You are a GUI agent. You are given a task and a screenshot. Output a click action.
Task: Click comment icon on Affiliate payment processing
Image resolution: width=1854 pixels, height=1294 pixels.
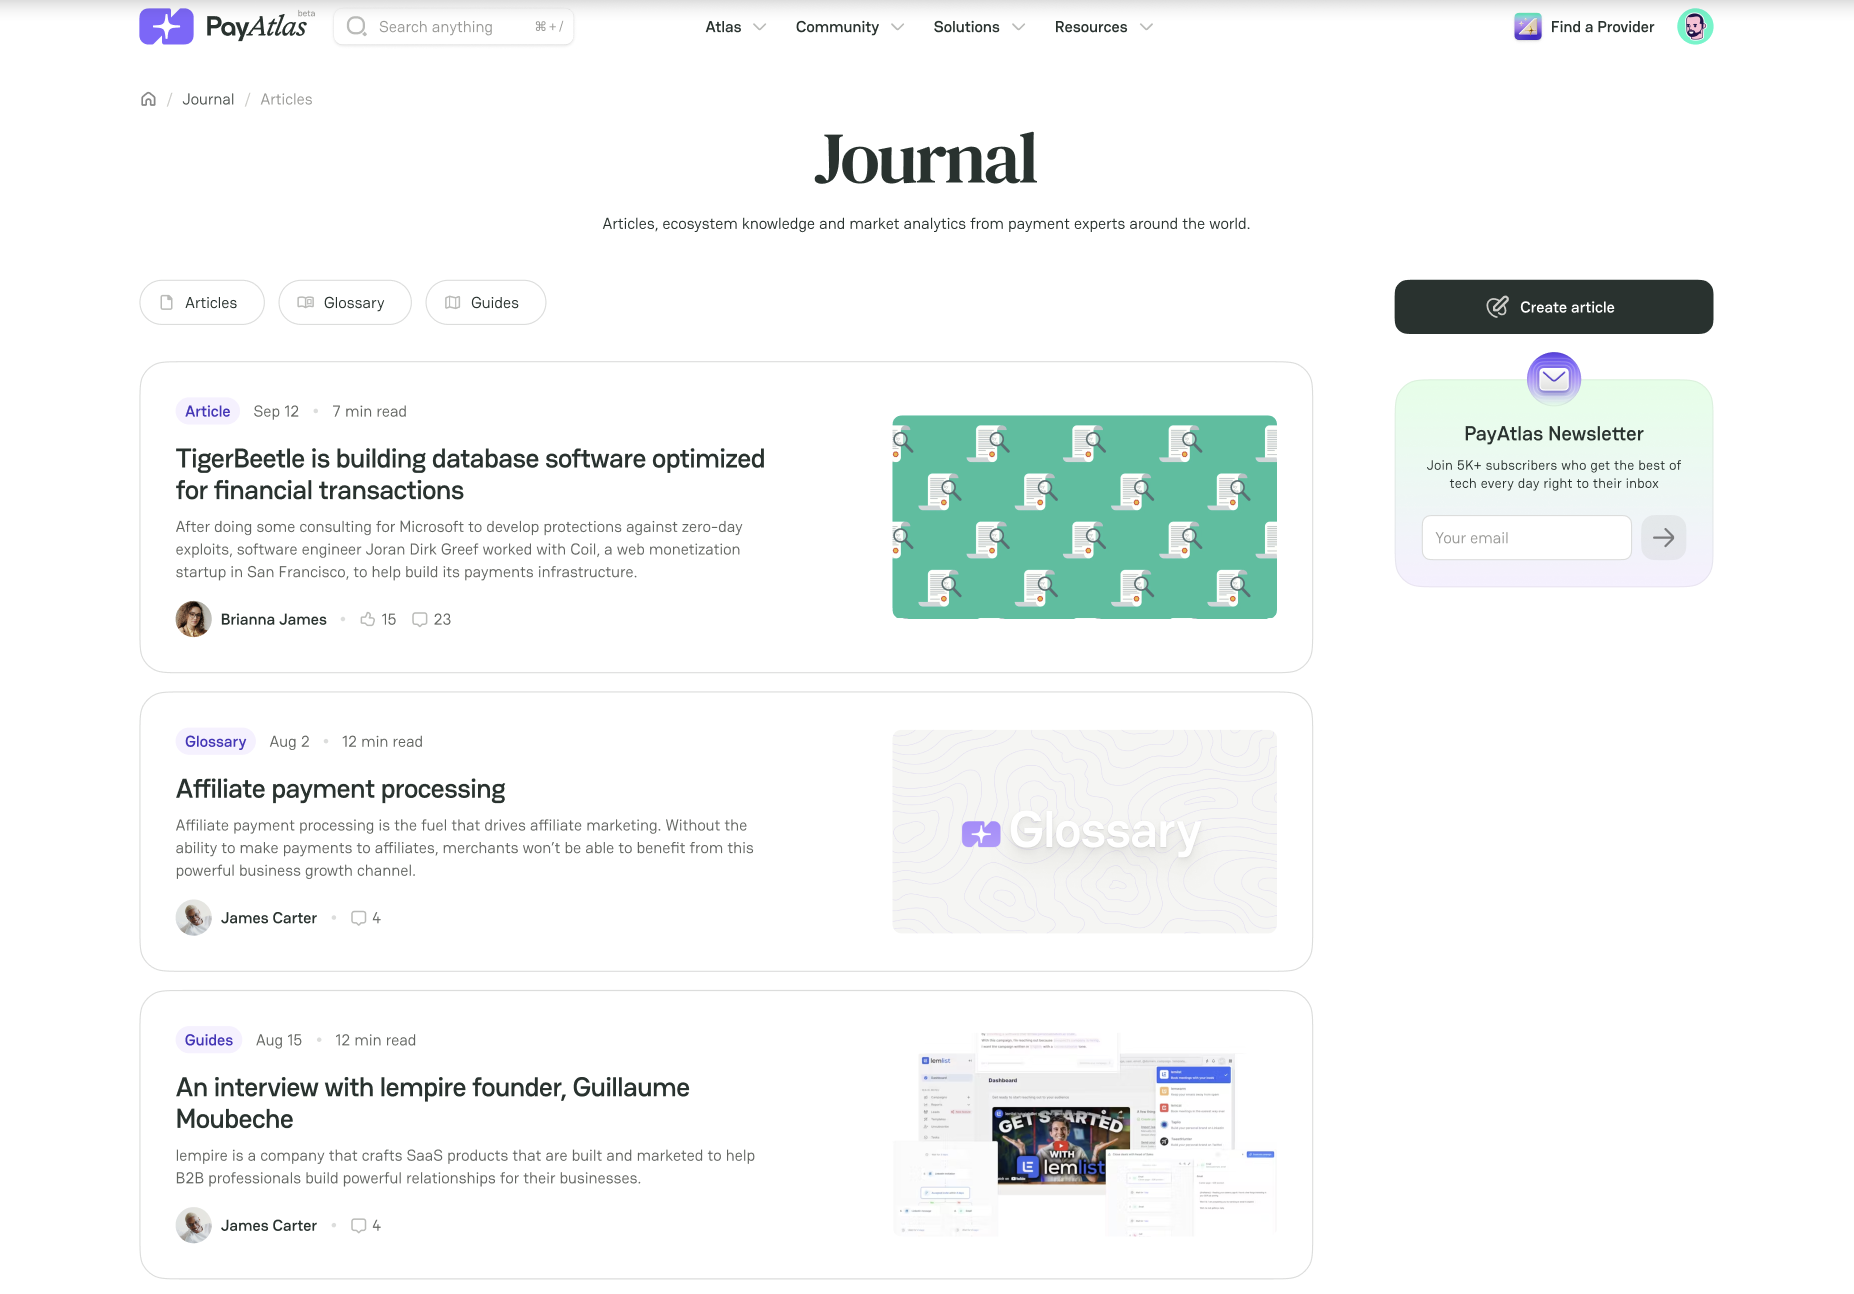click(358, 918)
